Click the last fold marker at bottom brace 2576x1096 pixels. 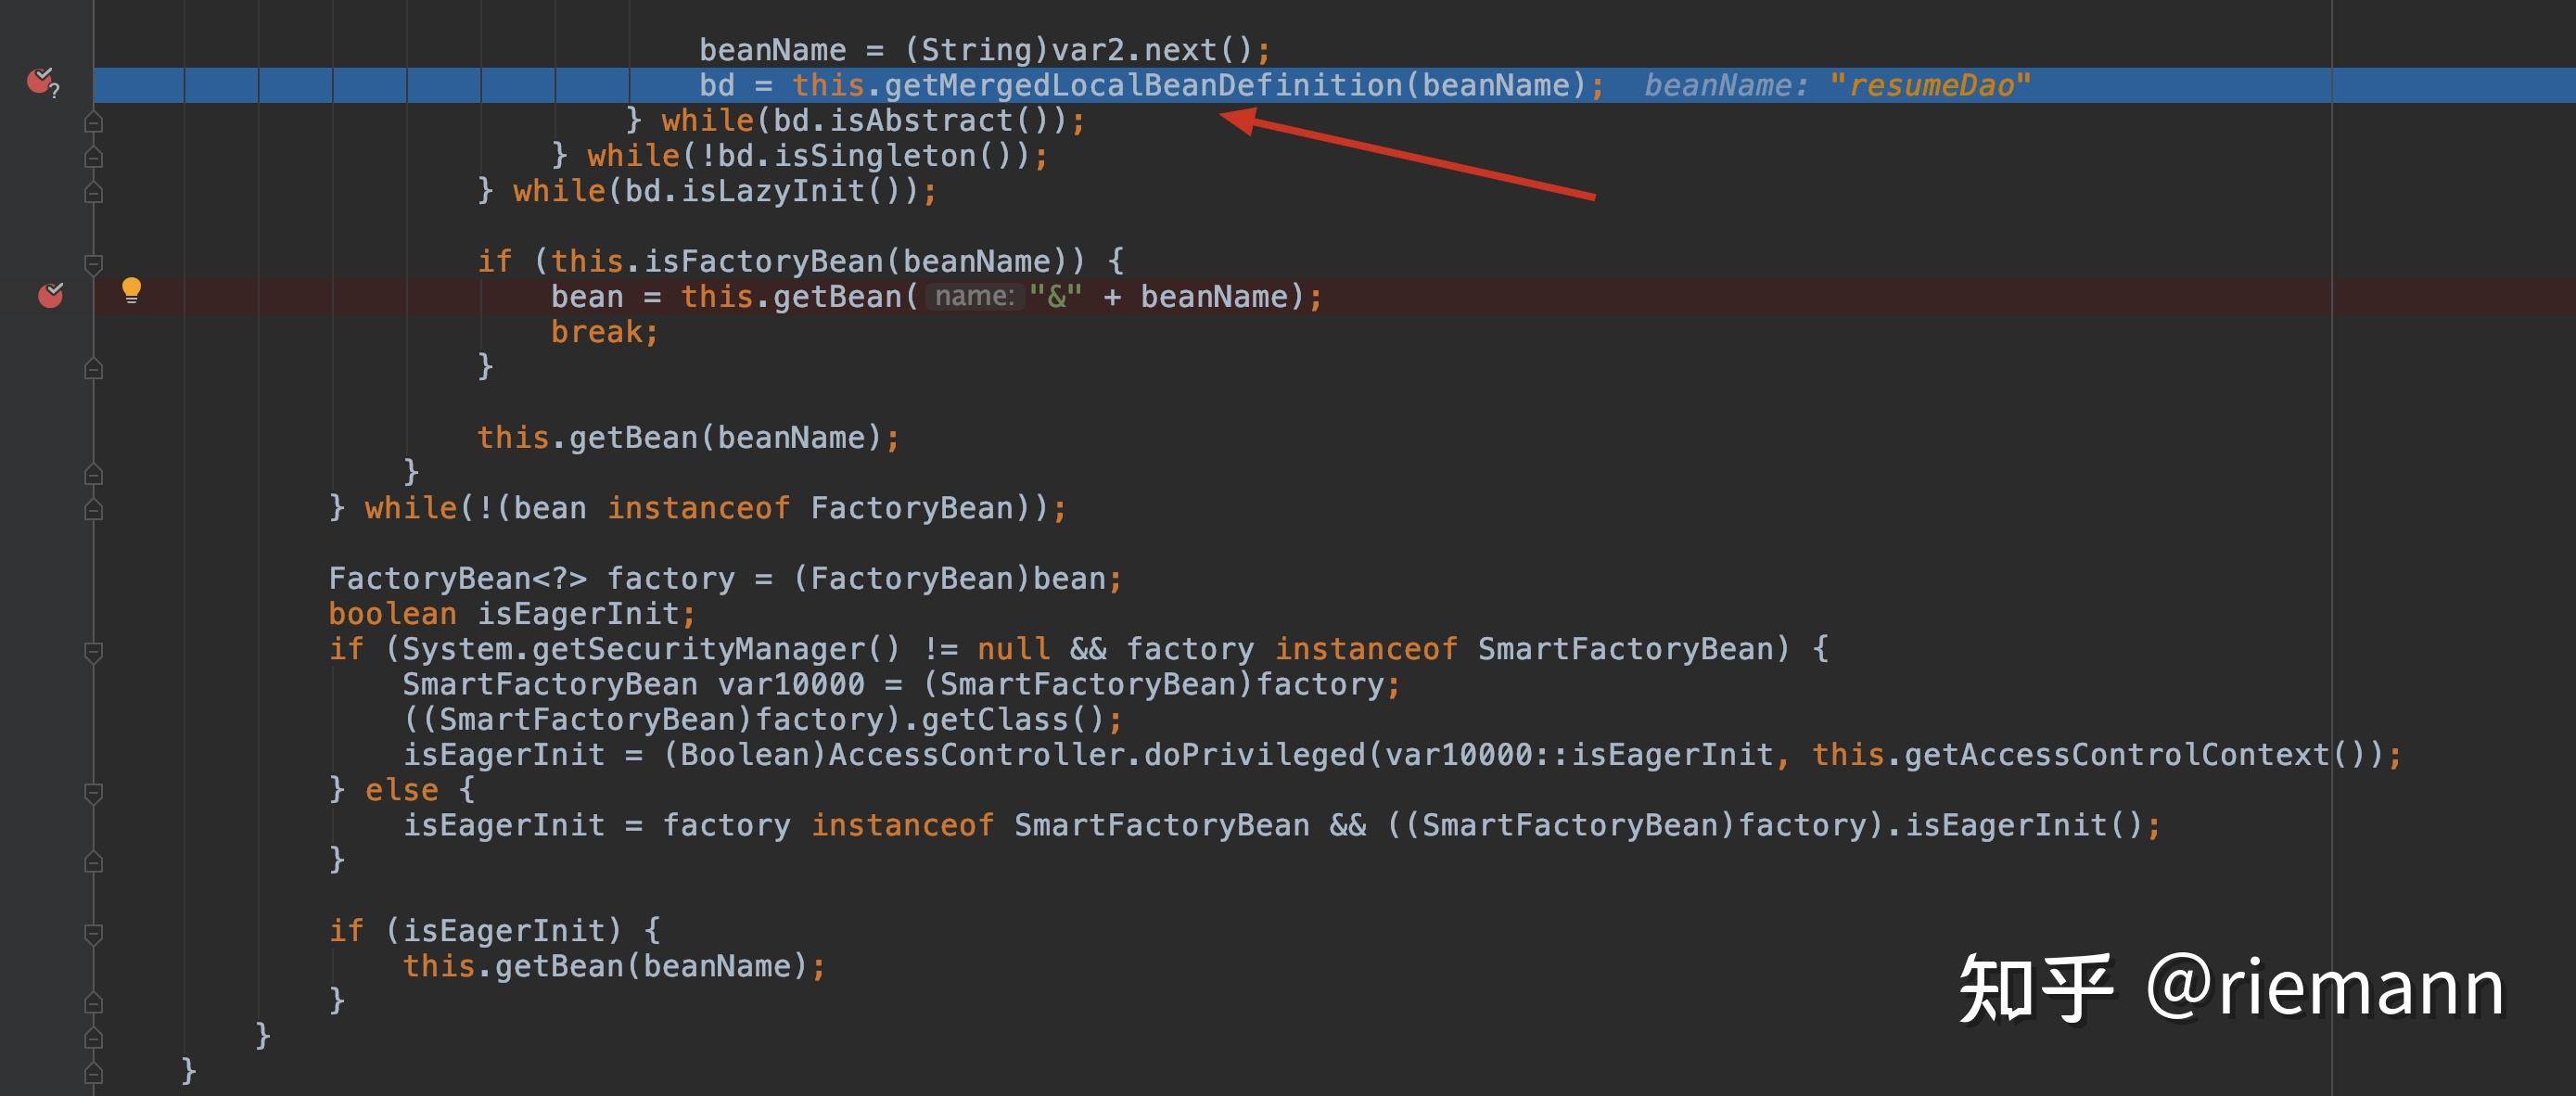tap(93, 1073)
